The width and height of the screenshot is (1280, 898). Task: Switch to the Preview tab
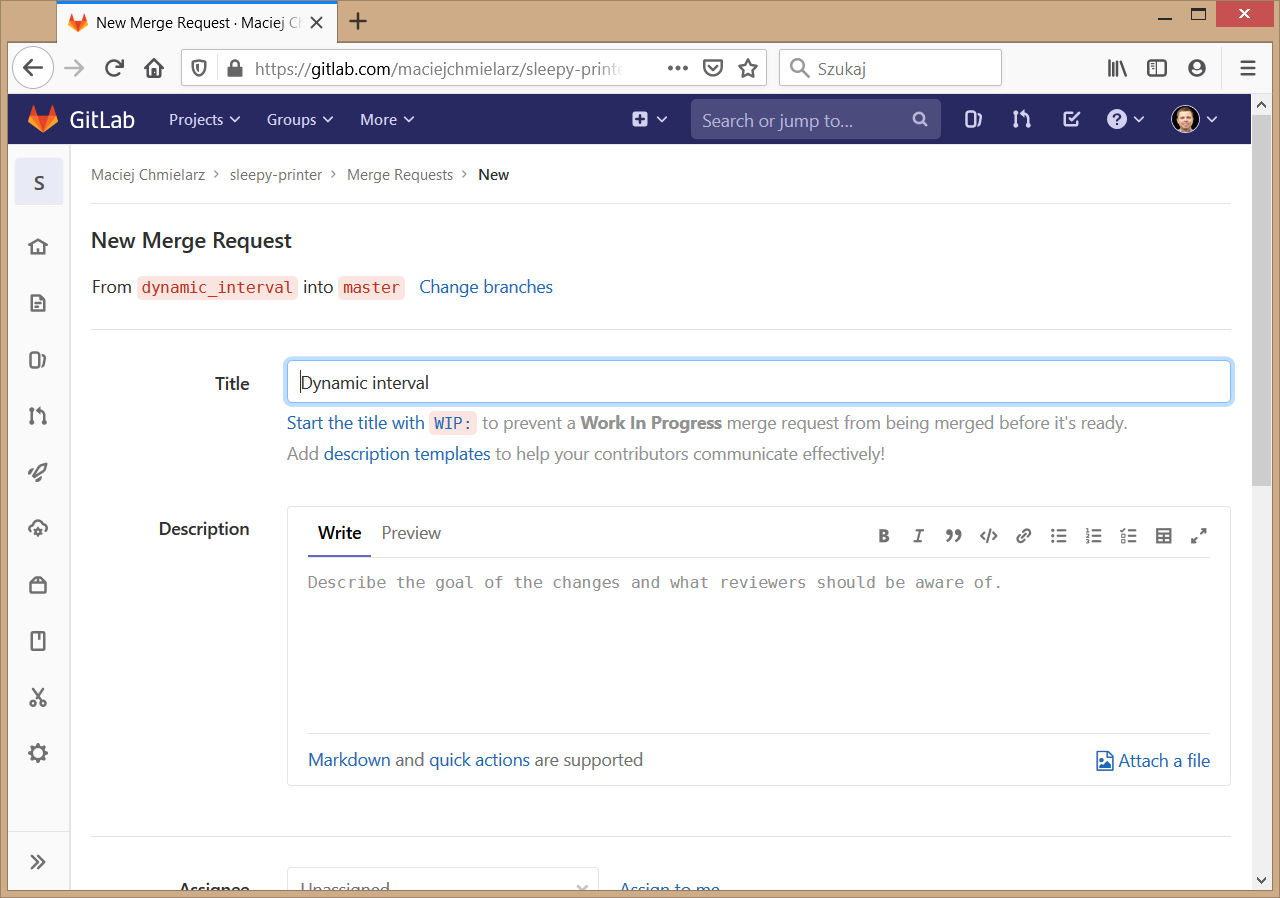point(411,533)
